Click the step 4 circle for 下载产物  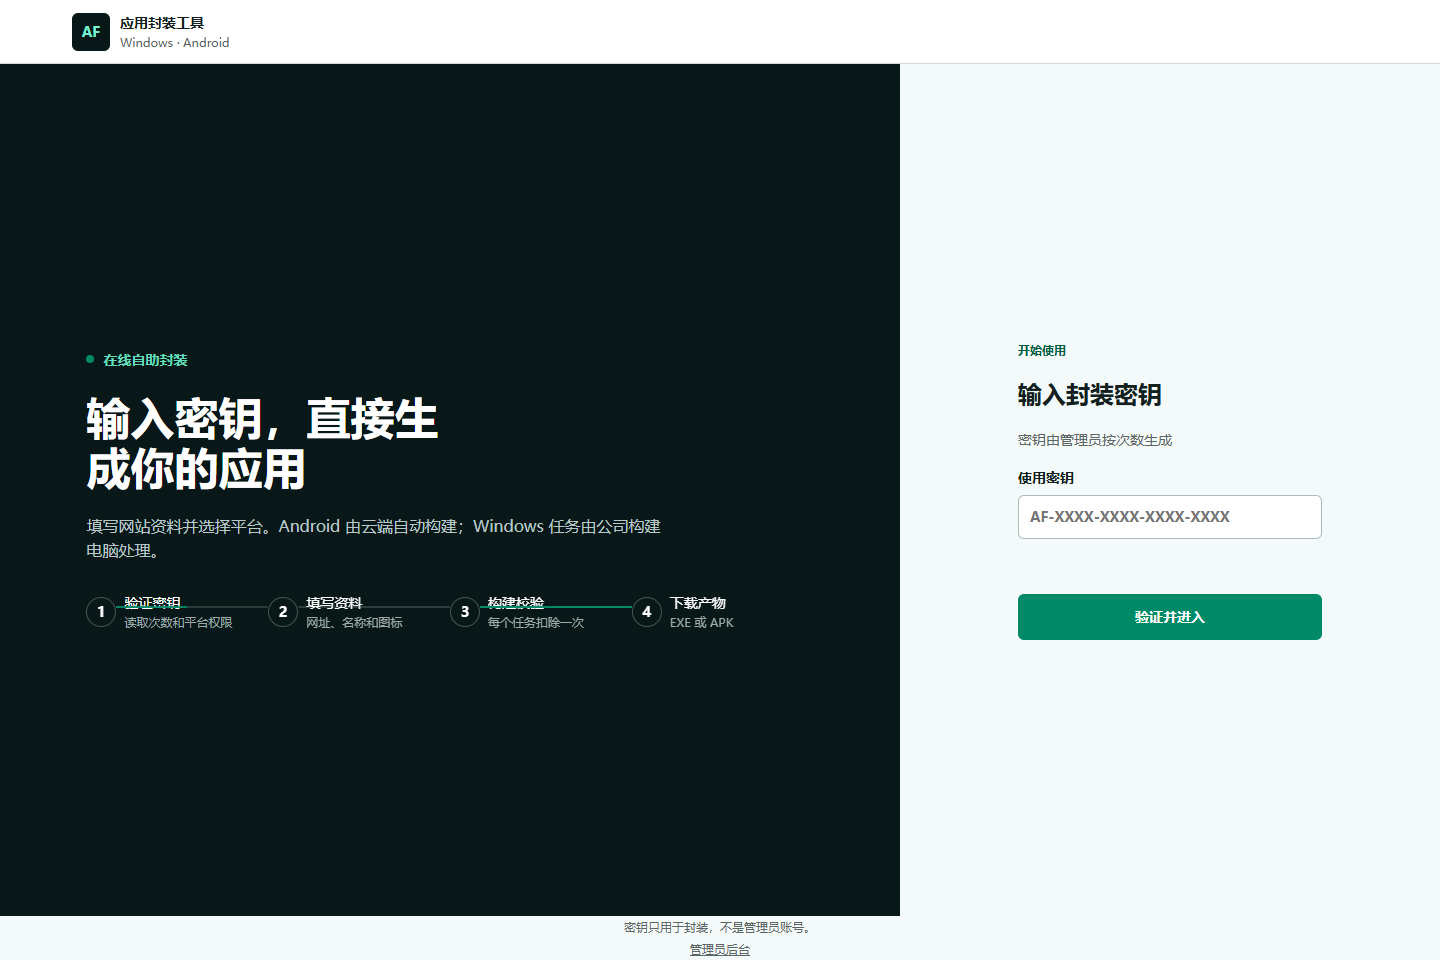pos(647,612)
